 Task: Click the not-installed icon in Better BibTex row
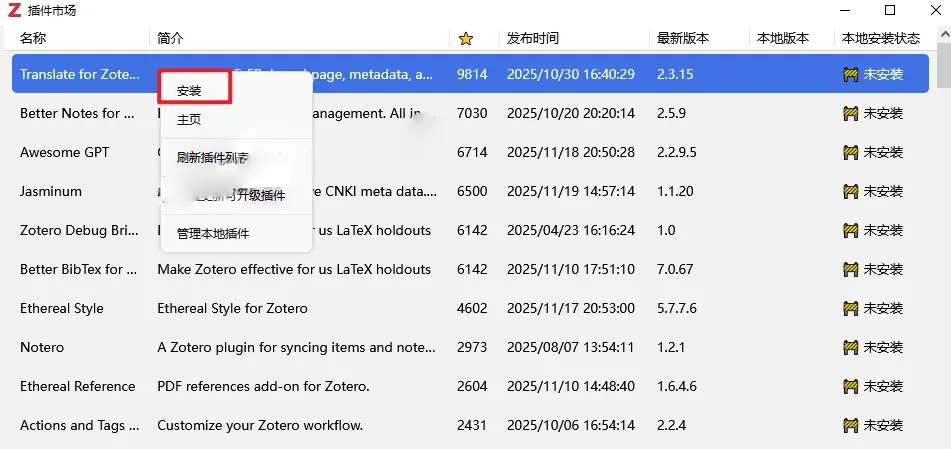pyautogui.click(x=851, y=269)
